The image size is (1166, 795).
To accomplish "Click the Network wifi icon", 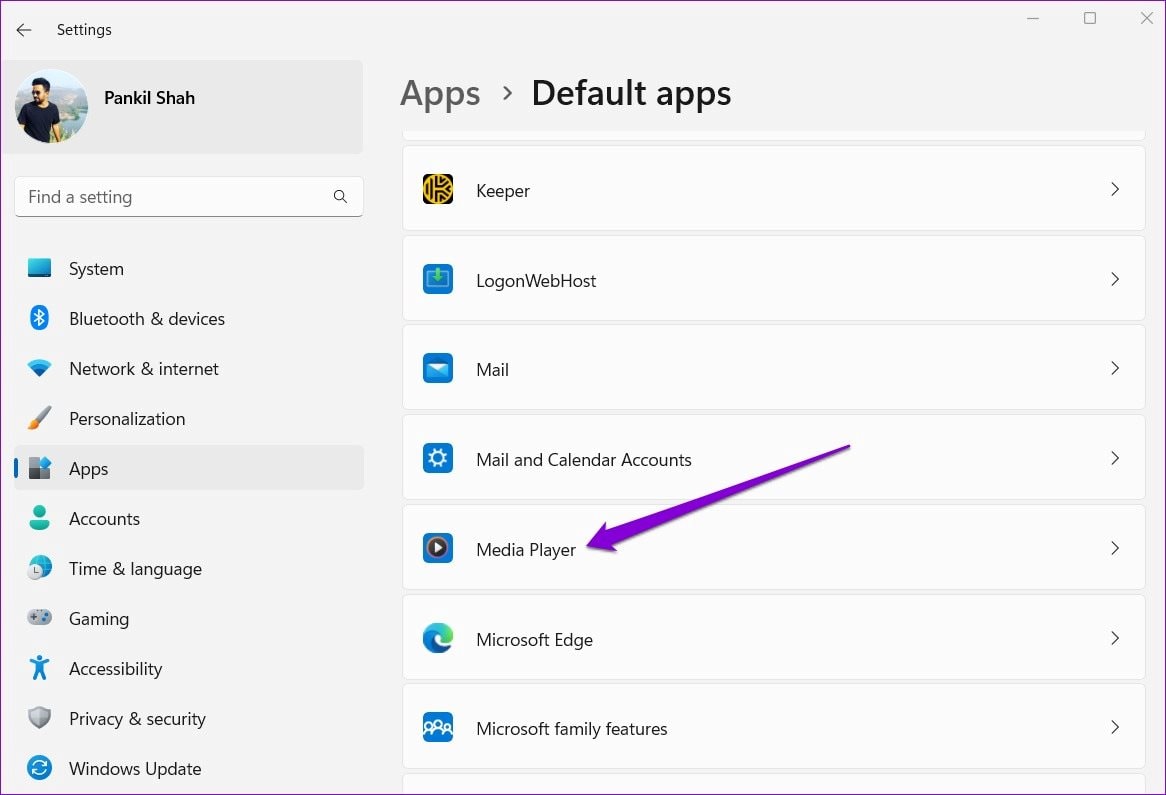I will pos(39,368).
